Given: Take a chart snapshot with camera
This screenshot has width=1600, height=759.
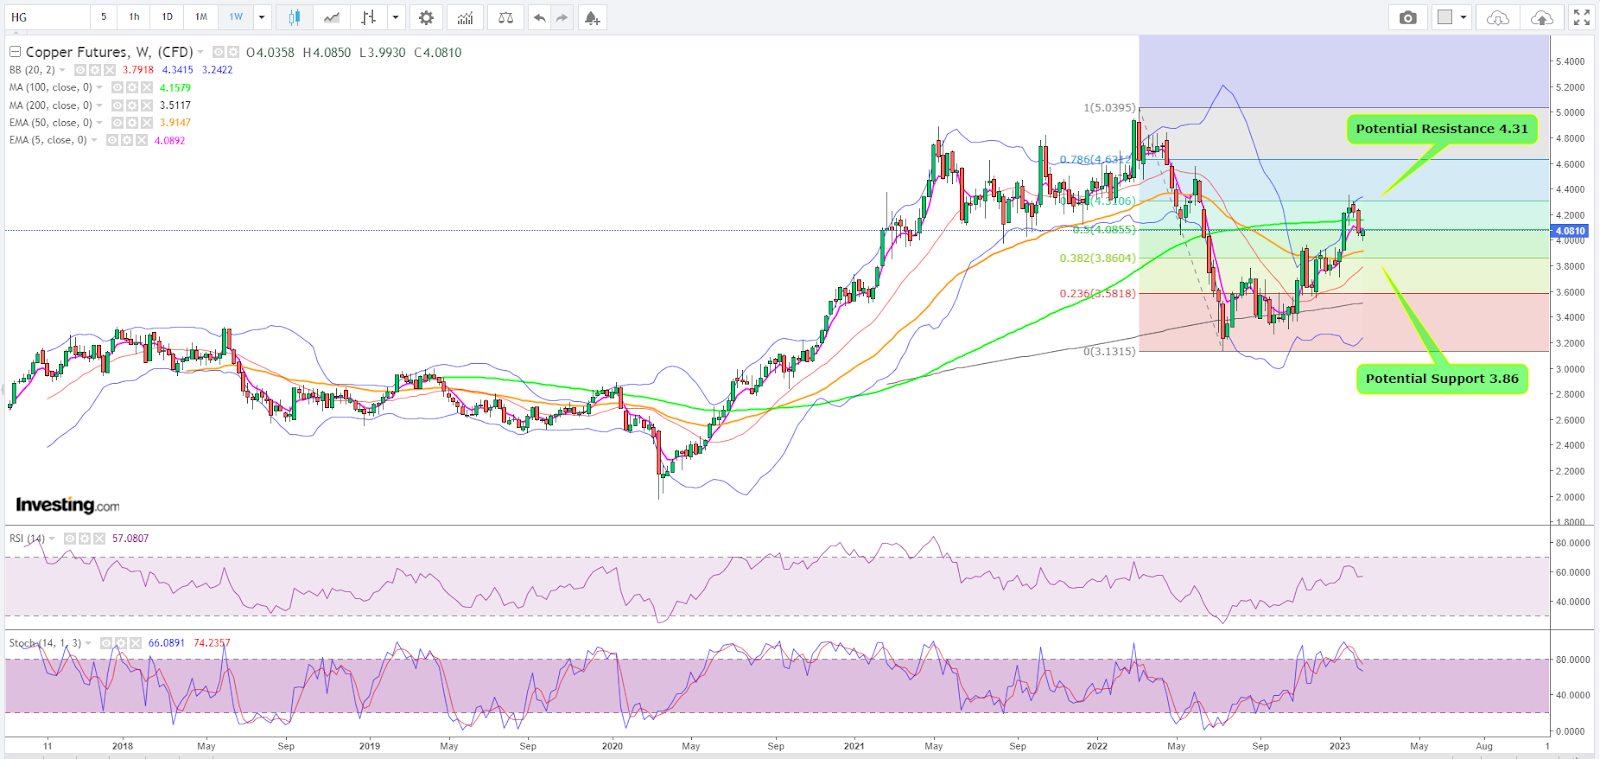Looking at the screenshot, I should click(1408, 17).
